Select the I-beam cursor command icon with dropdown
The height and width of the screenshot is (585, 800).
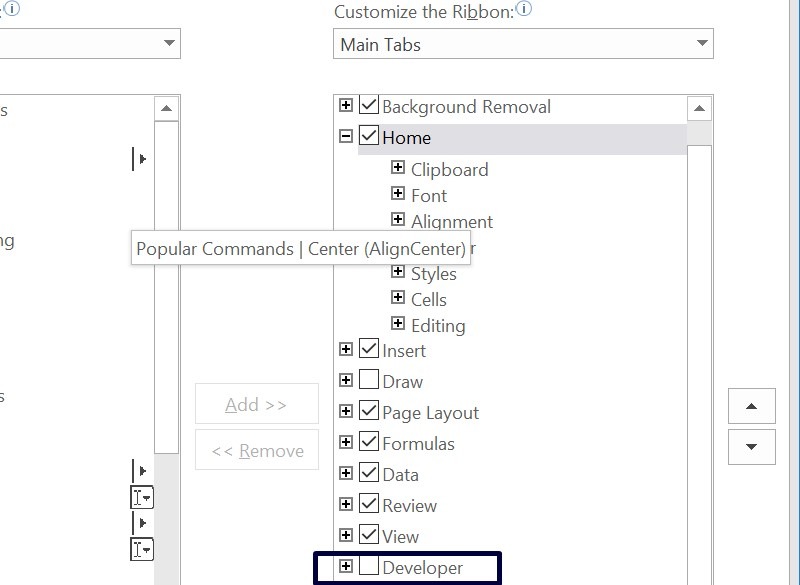[x=141, y=497]
